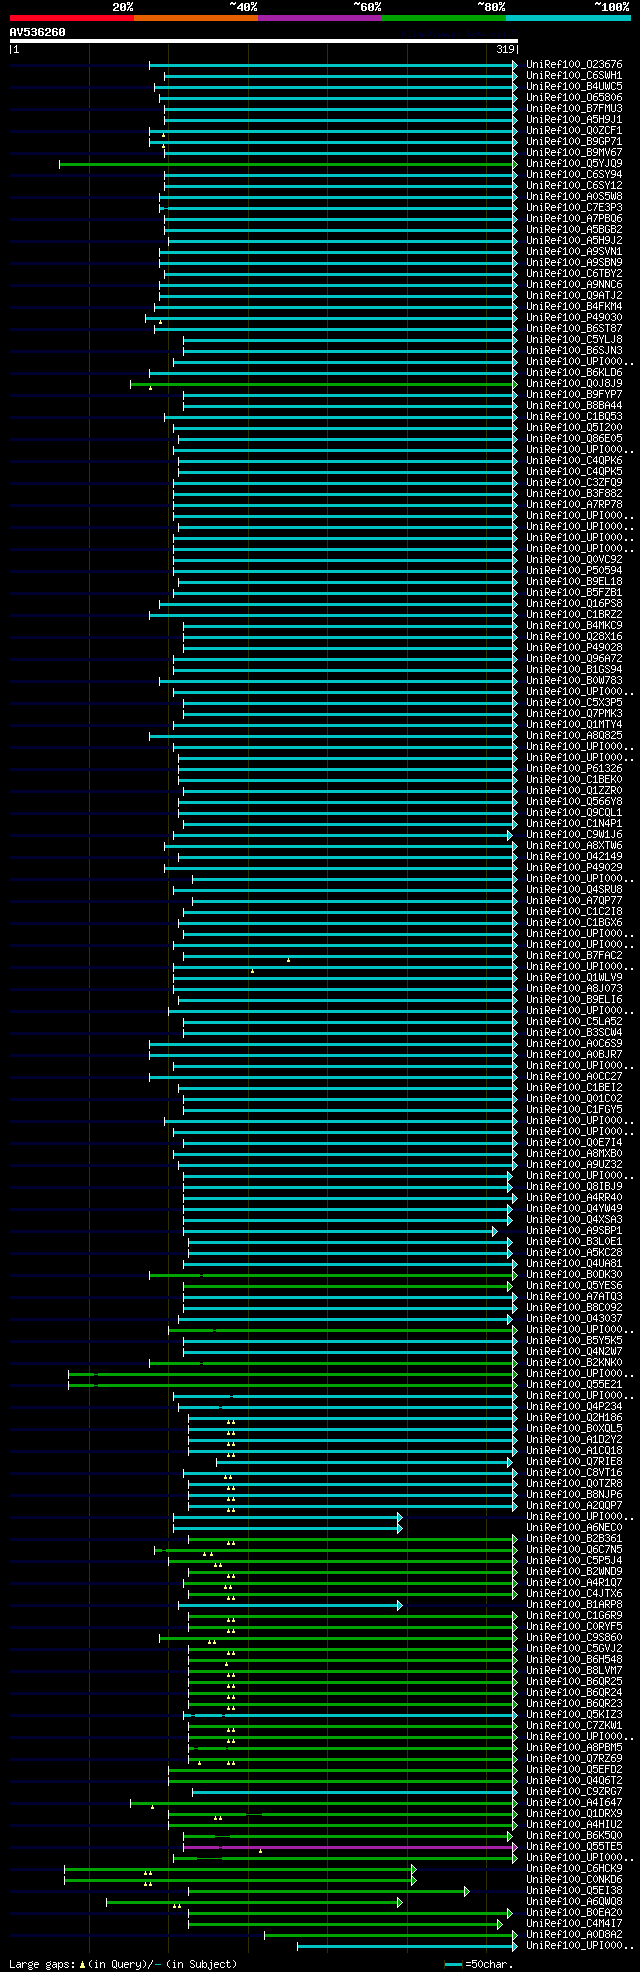640x1972 pixels.
Task: Select the green alignment bar for Q0J8J9
Action: (324, 384)
